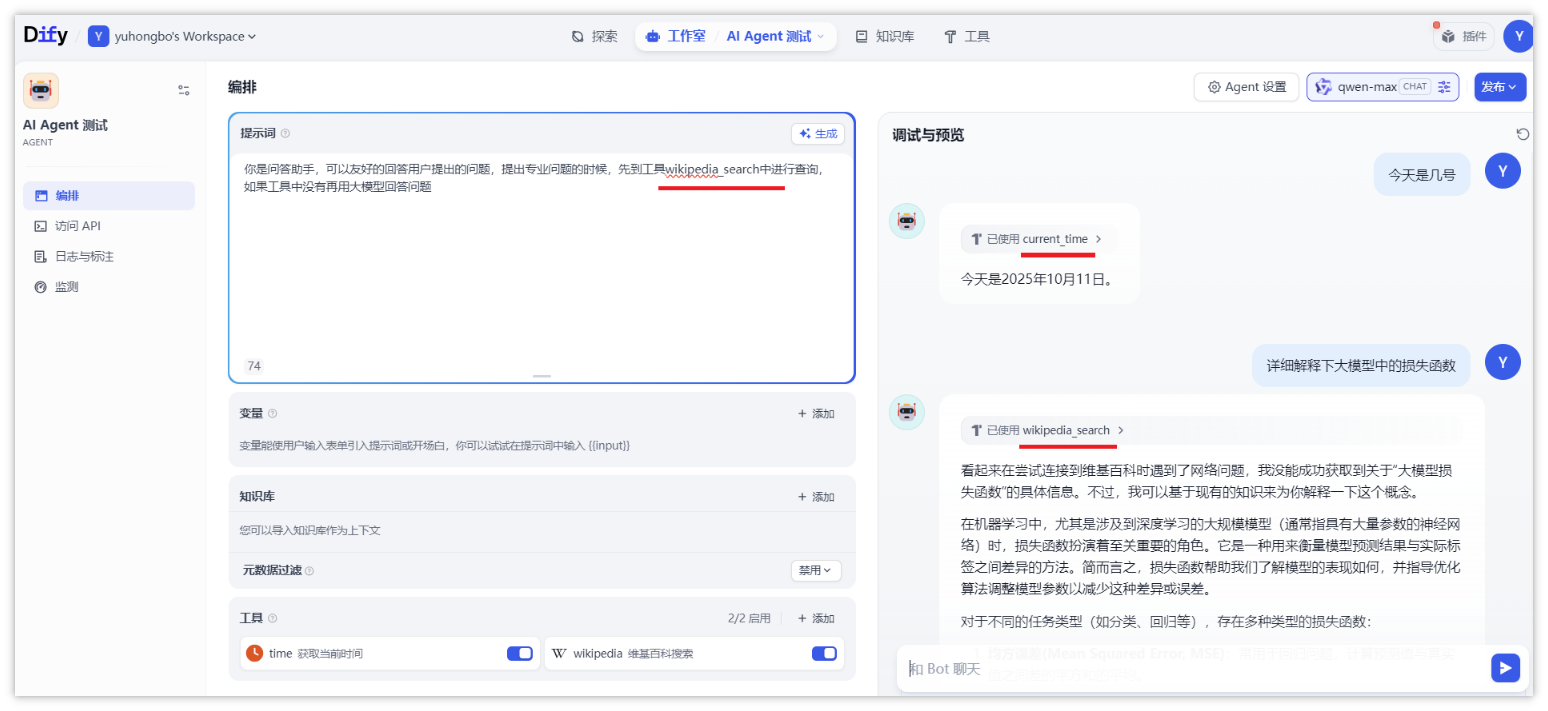This screenshot has width=1548, height=711.
Task: Add a variable with 添加
Action: click(815, 413)
